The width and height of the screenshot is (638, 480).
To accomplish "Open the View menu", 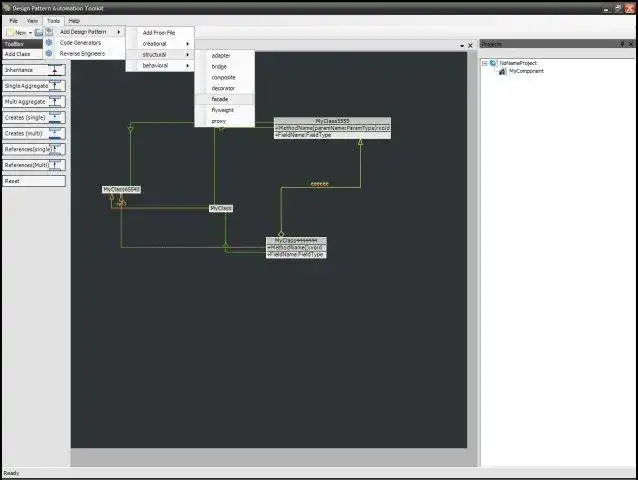I will pos(32,21).
